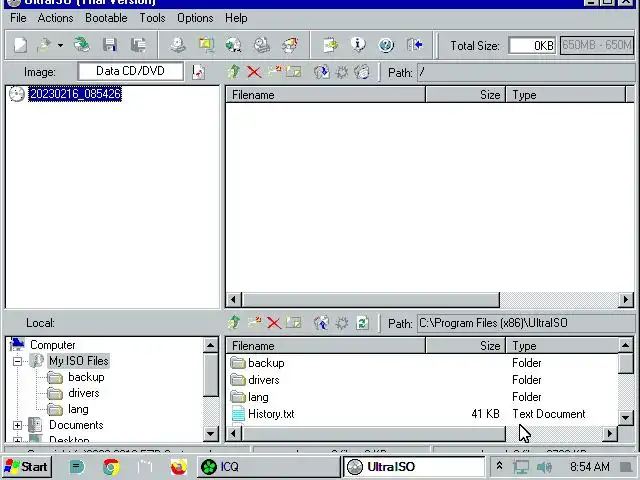The width and height of the screenshot is (640, 480).
Task: Click the Save floppy disk icon
Action: click(110, 45)
